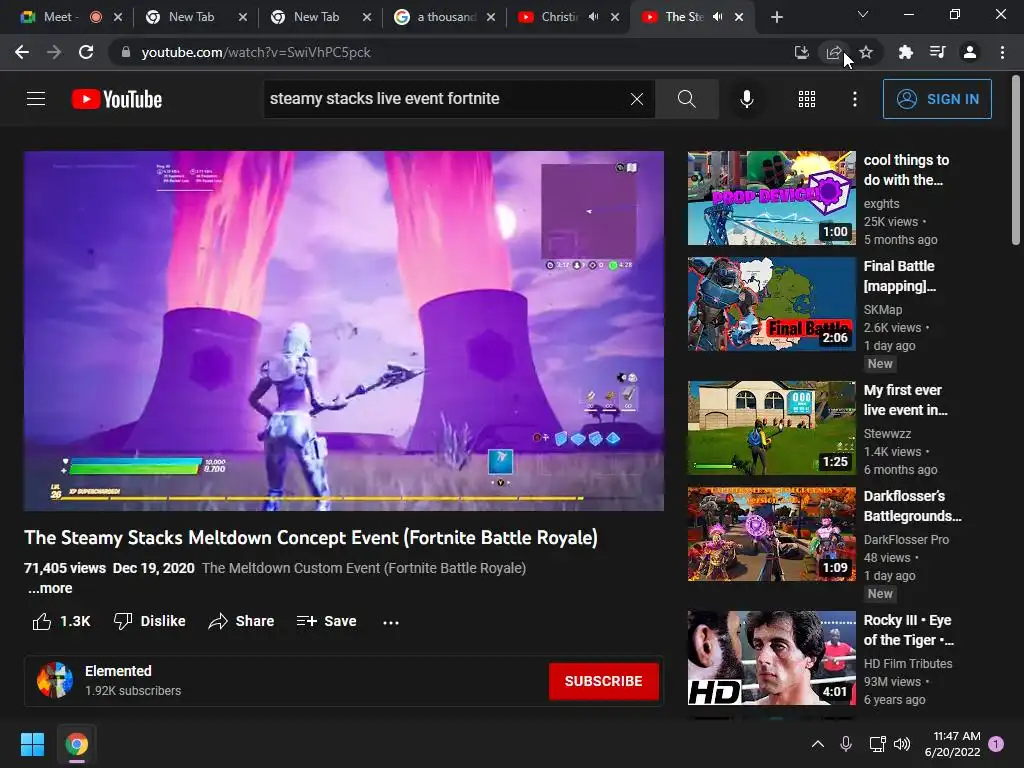Click the taskbar microphone tray icon
The height and width of the screenshot is (768, 1024).
(846, 744)
